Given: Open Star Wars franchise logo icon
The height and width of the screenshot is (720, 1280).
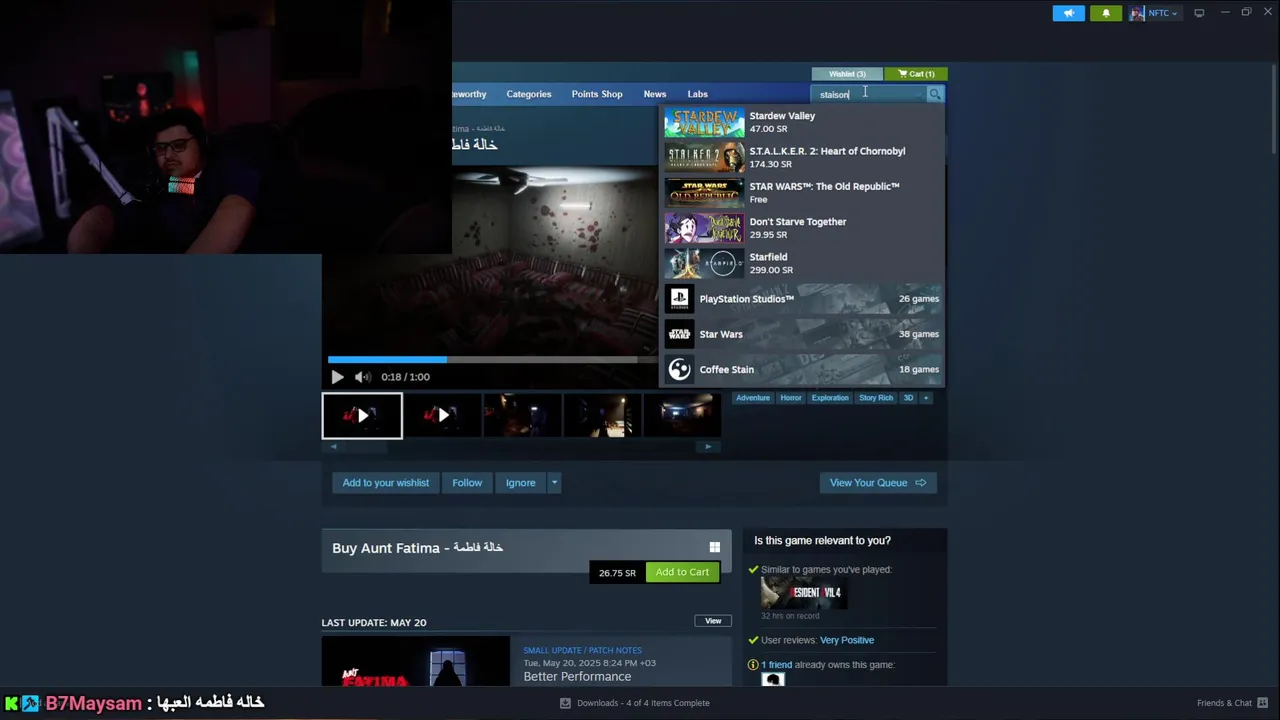Looking at the screenshot, I should (x=680, y=334).
